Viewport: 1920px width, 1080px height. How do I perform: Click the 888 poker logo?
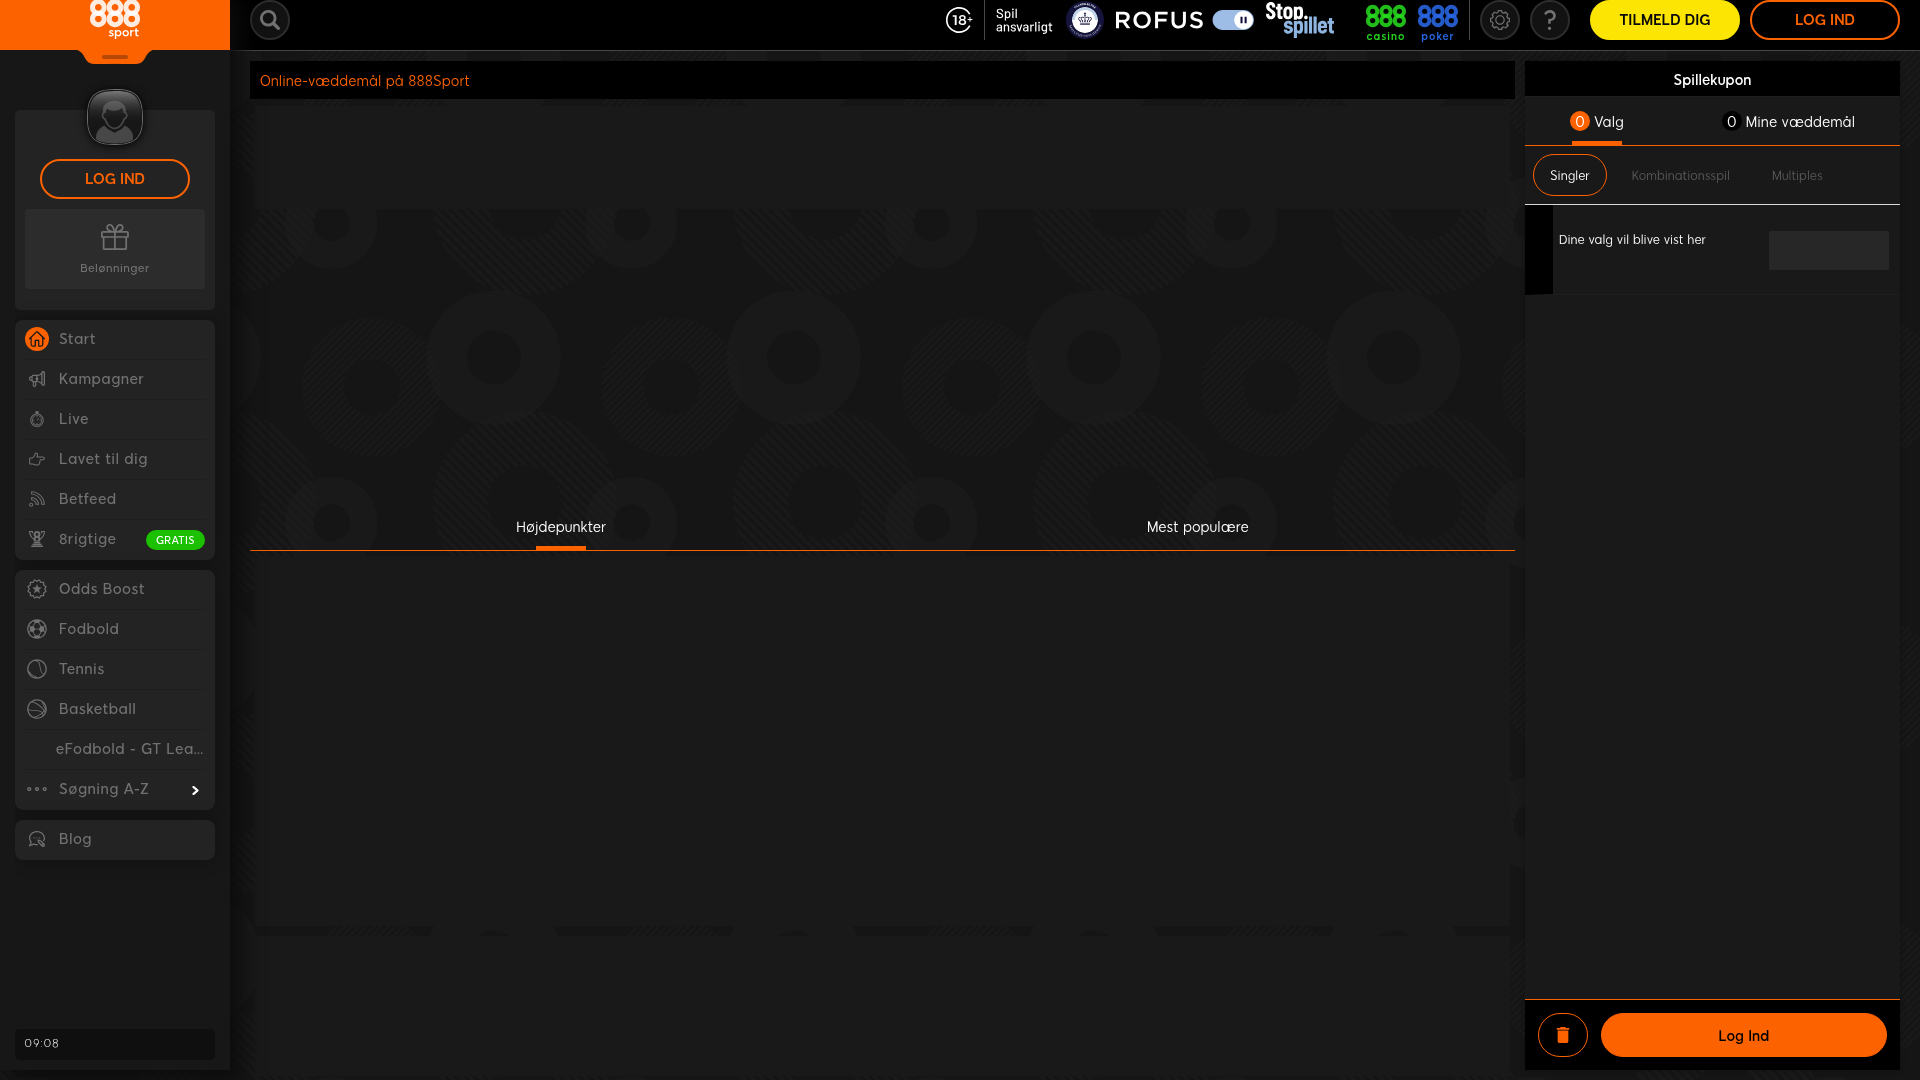point(1437,22)
